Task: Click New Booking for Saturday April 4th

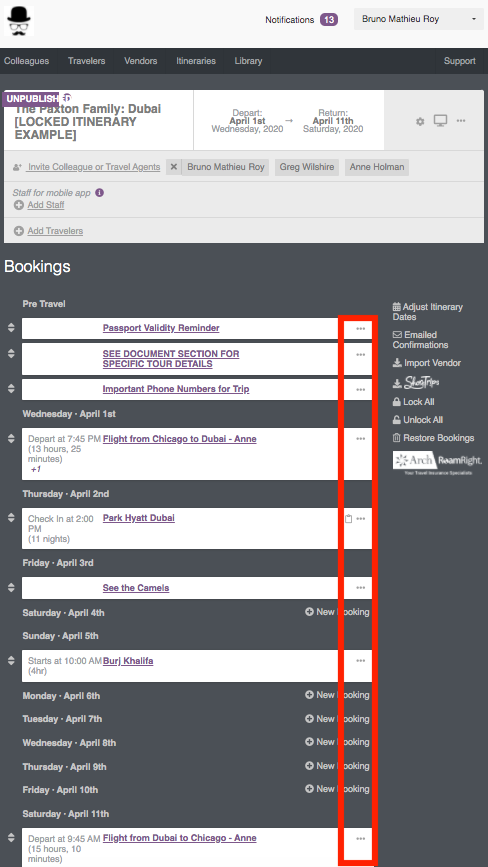Action: coord(337,612)
